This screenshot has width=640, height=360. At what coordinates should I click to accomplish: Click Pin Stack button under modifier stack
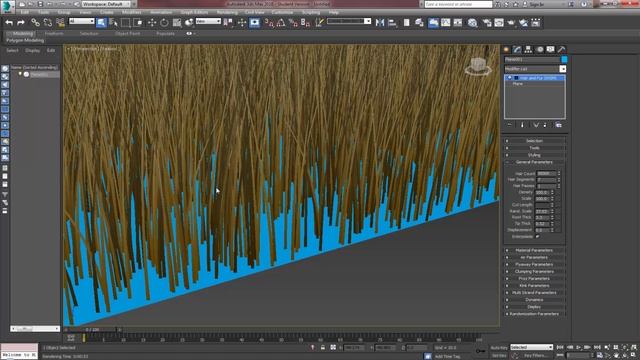click(509, 125)
